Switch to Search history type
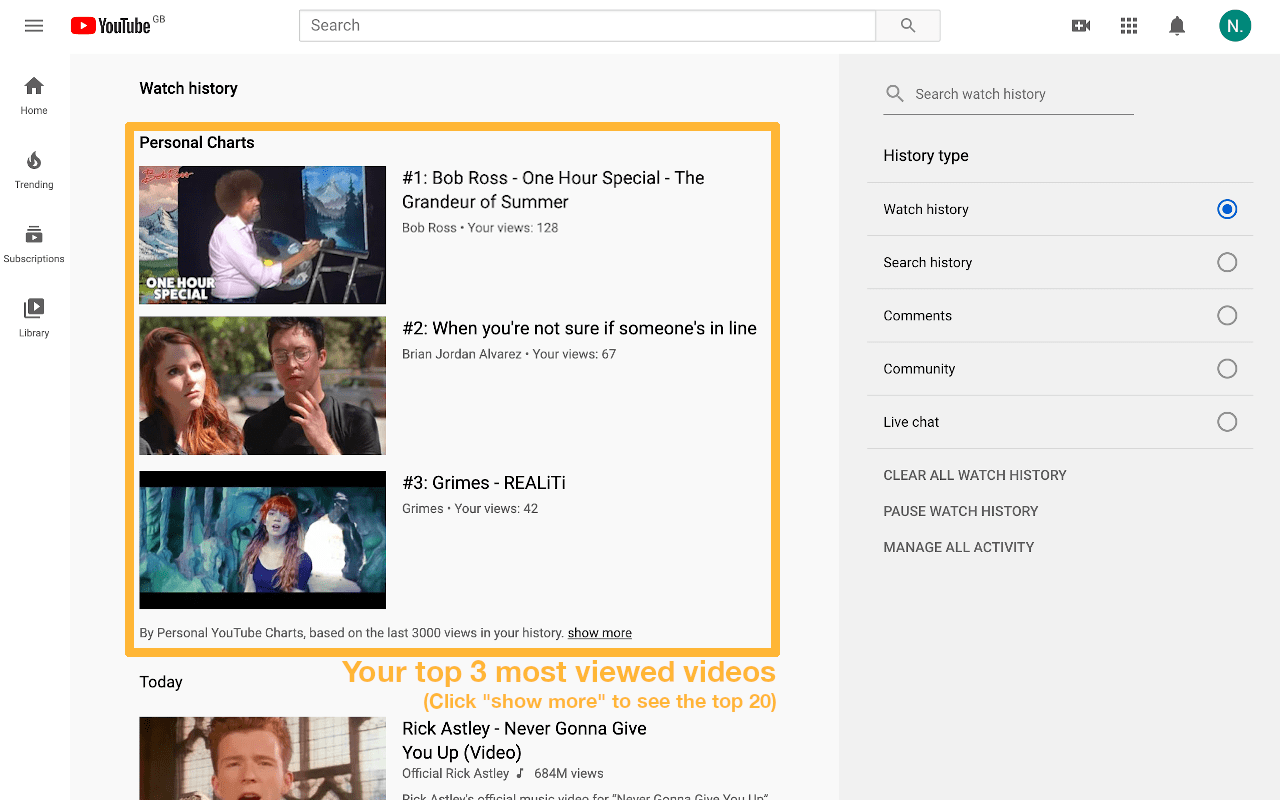 click(x=1227, y=262)
